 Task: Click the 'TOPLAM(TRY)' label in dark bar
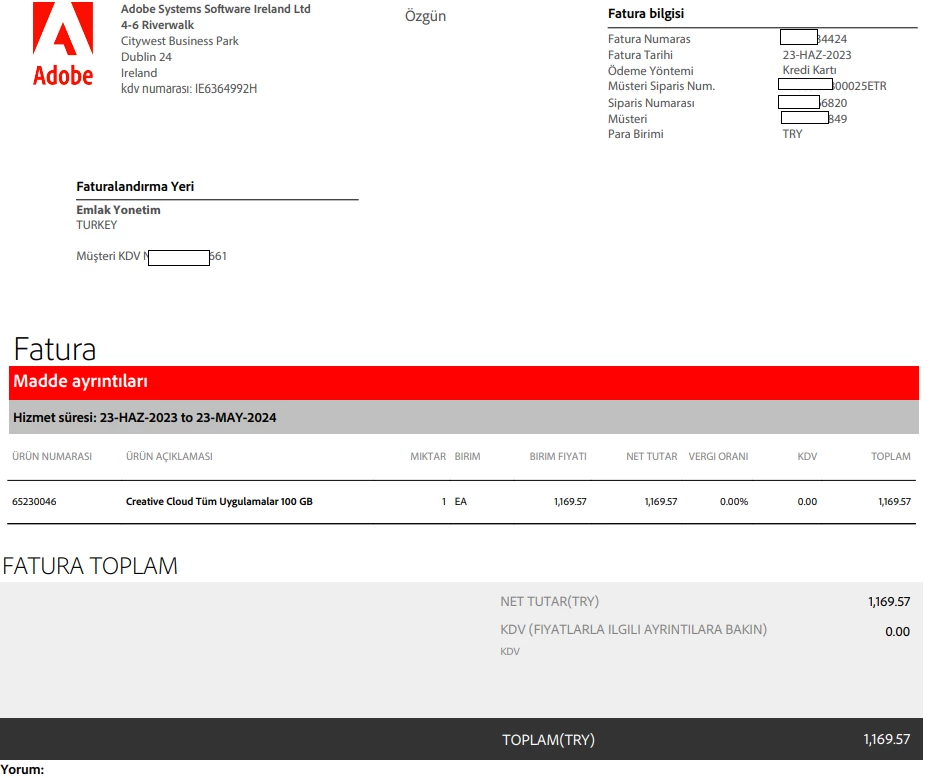pos(549,740)
